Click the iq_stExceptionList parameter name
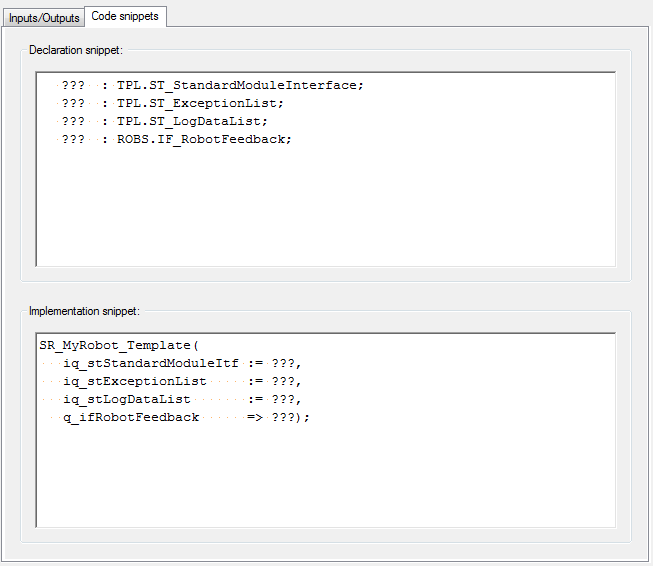The image size is (653, 566). [134, 381]
